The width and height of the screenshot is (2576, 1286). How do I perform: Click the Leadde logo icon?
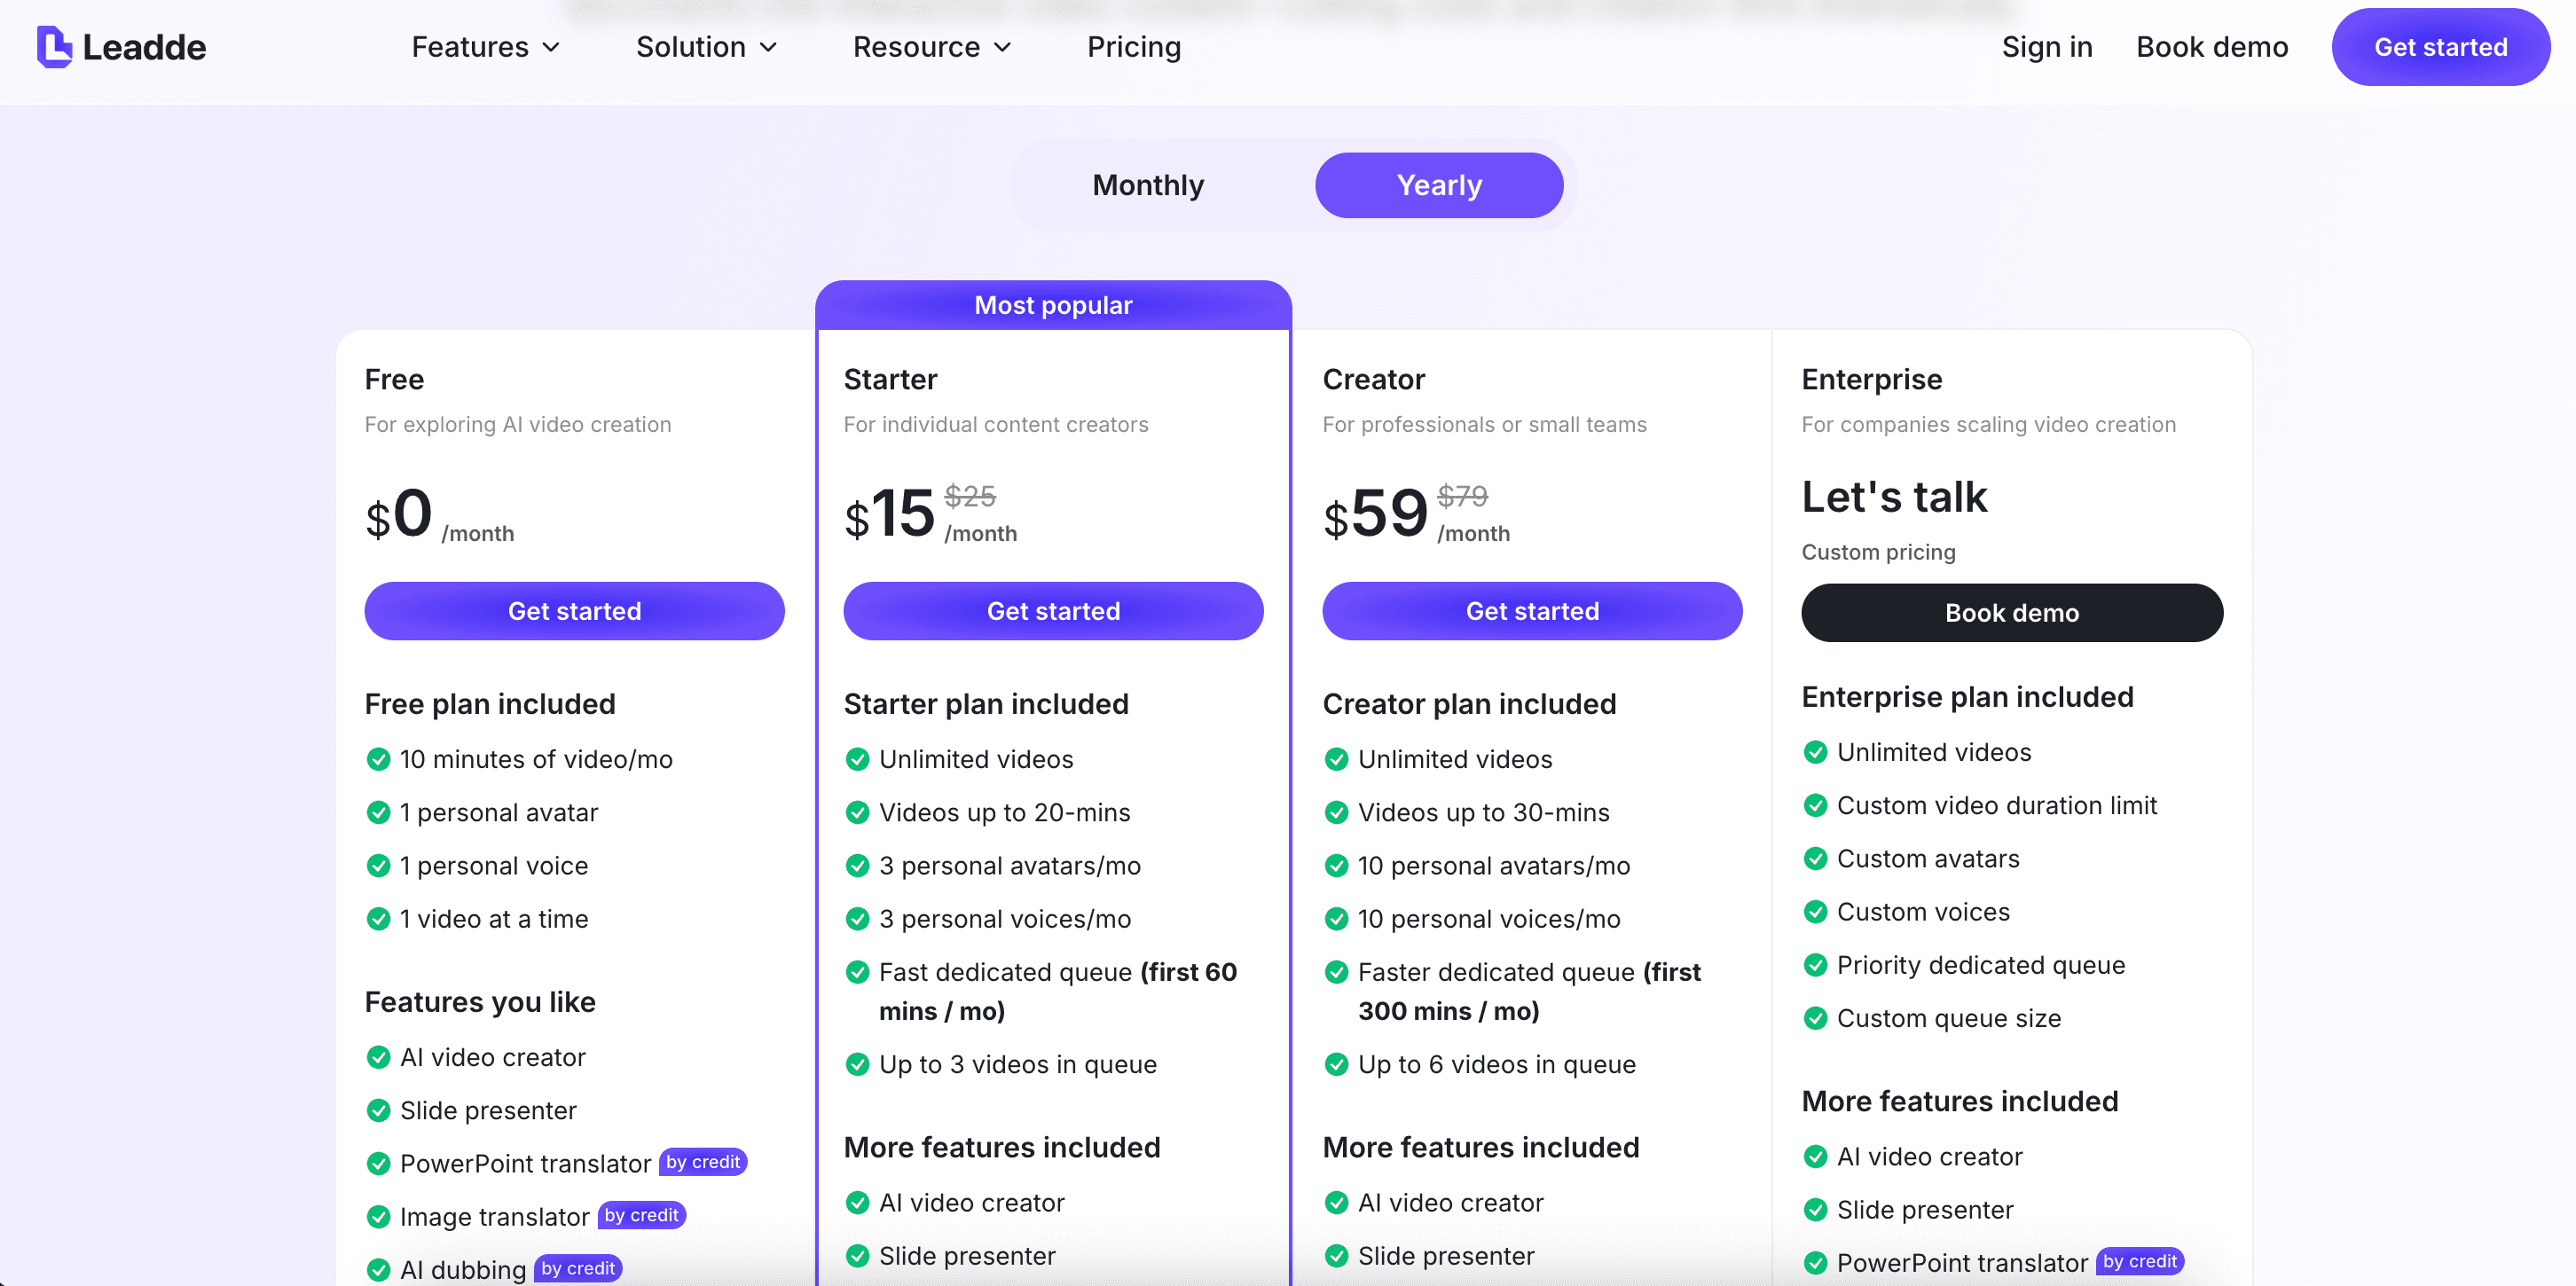[54, 47]
